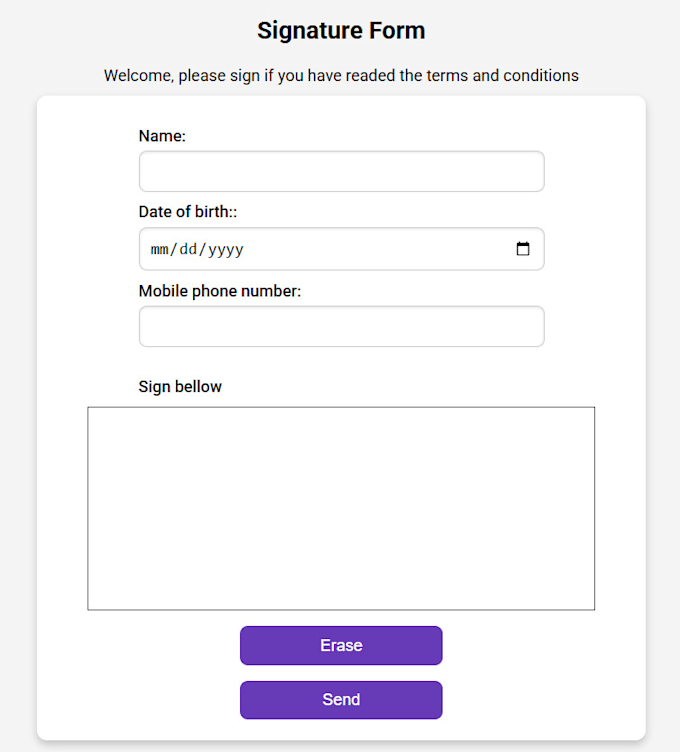Image resolution: width=680 pixels, height=752 pixels.
Task: Click the Mobile phone number: label
Action: (220, 291)
